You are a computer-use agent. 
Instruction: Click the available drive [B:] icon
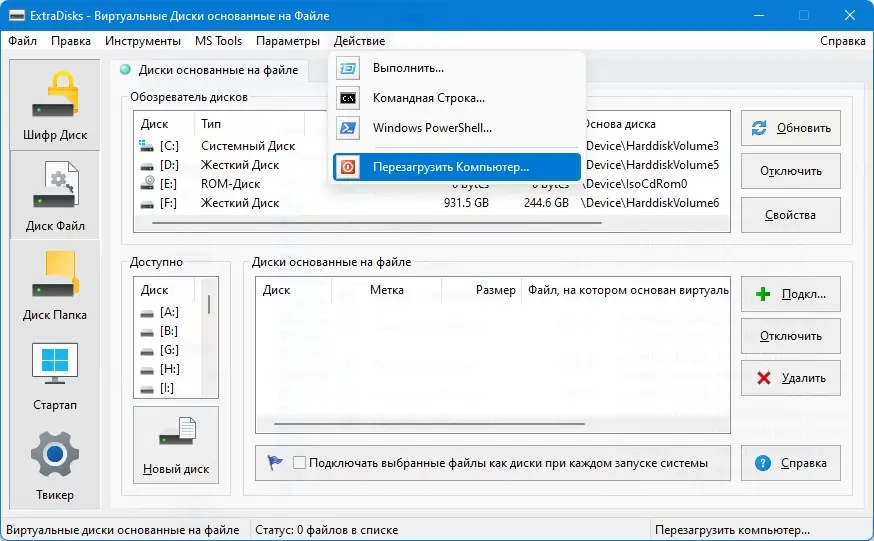coord(147,332)
